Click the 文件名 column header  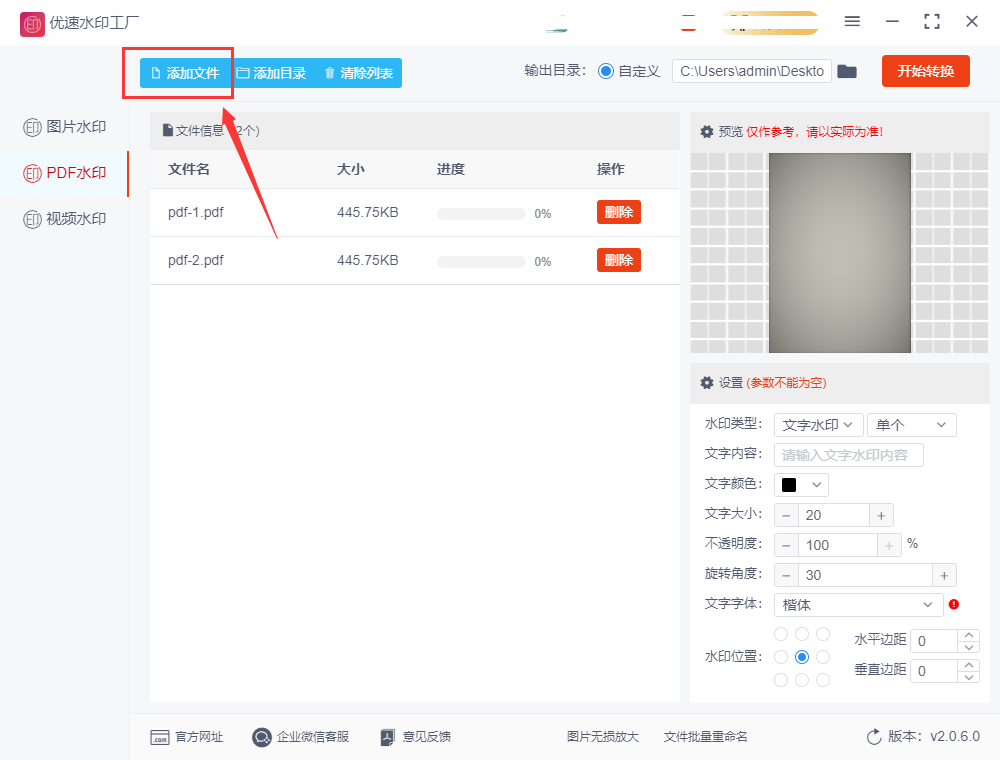pyautogui.click(x=189, y=169)
